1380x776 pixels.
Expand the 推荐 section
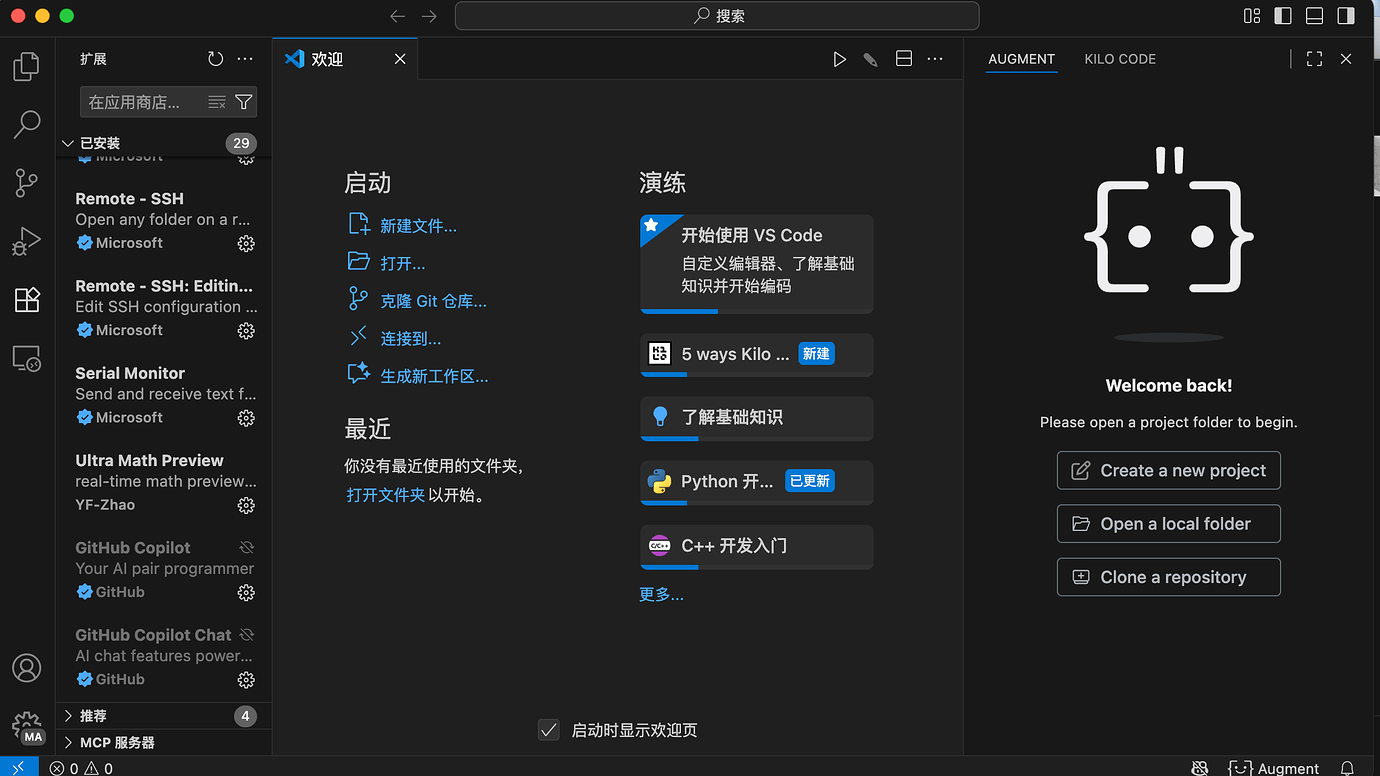tap(164, 716)
